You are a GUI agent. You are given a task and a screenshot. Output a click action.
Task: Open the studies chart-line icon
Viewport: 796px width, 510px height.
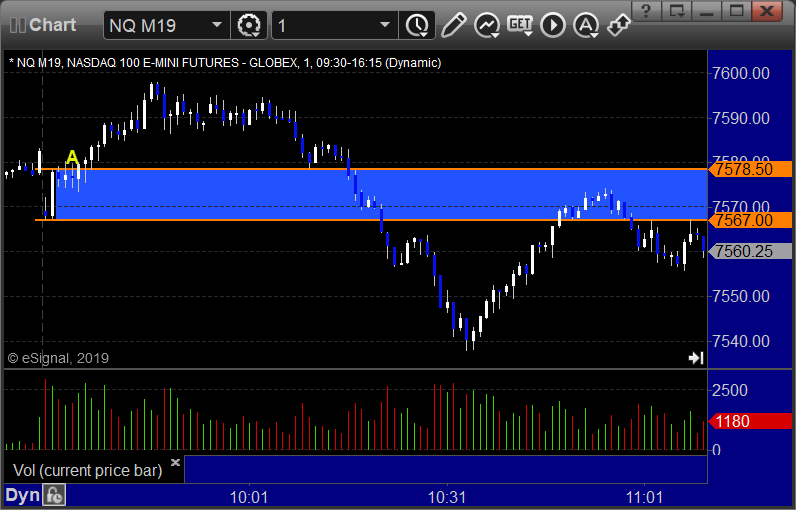[486, 25]
